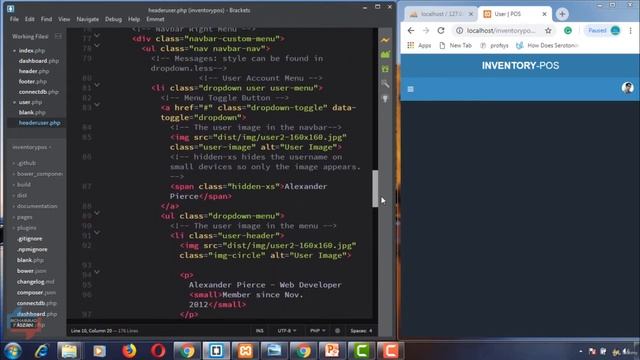Open changelog.md in project tree
Image resolution: width=640 pixels, height=360 pixels.
tap(36, 282)
